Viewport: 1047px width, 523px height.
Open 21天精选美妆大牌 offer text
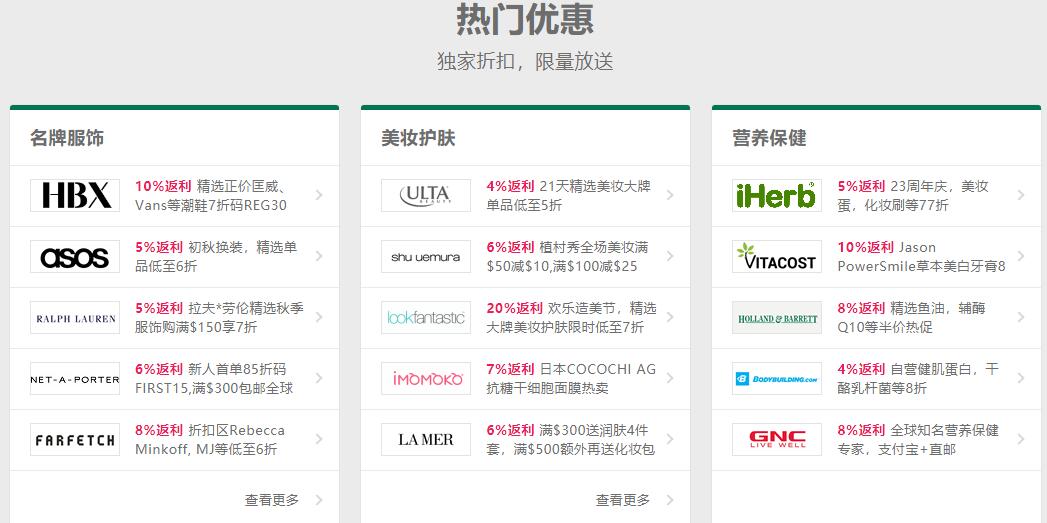click(x=568, y=196)
